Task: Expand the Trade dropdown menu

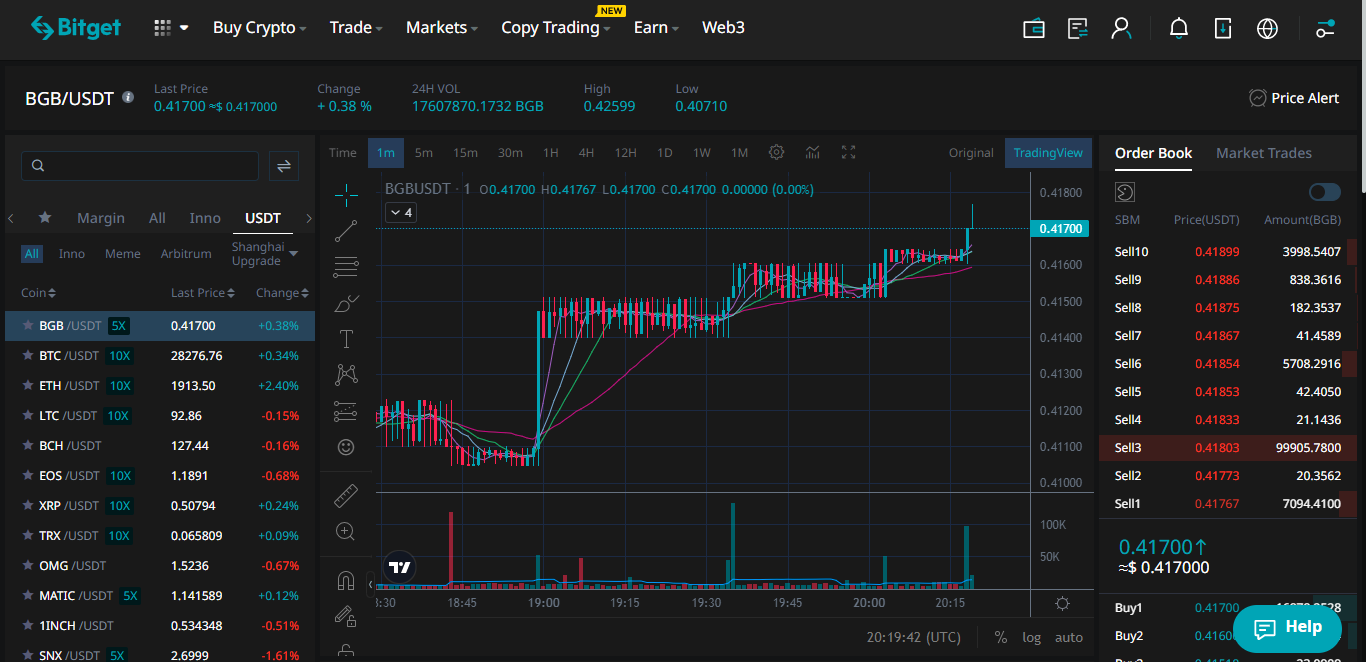Action: click(357, 28)
